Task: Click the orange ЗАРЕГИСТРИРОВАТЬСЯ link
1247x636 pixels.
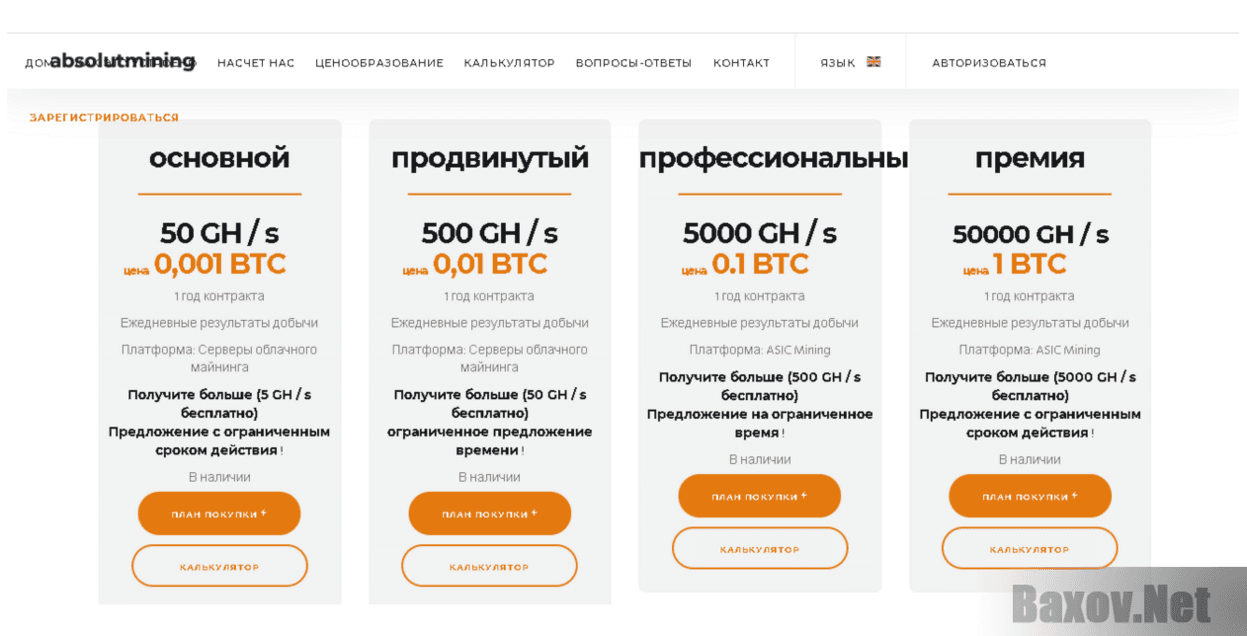Action: click(104, 117)
